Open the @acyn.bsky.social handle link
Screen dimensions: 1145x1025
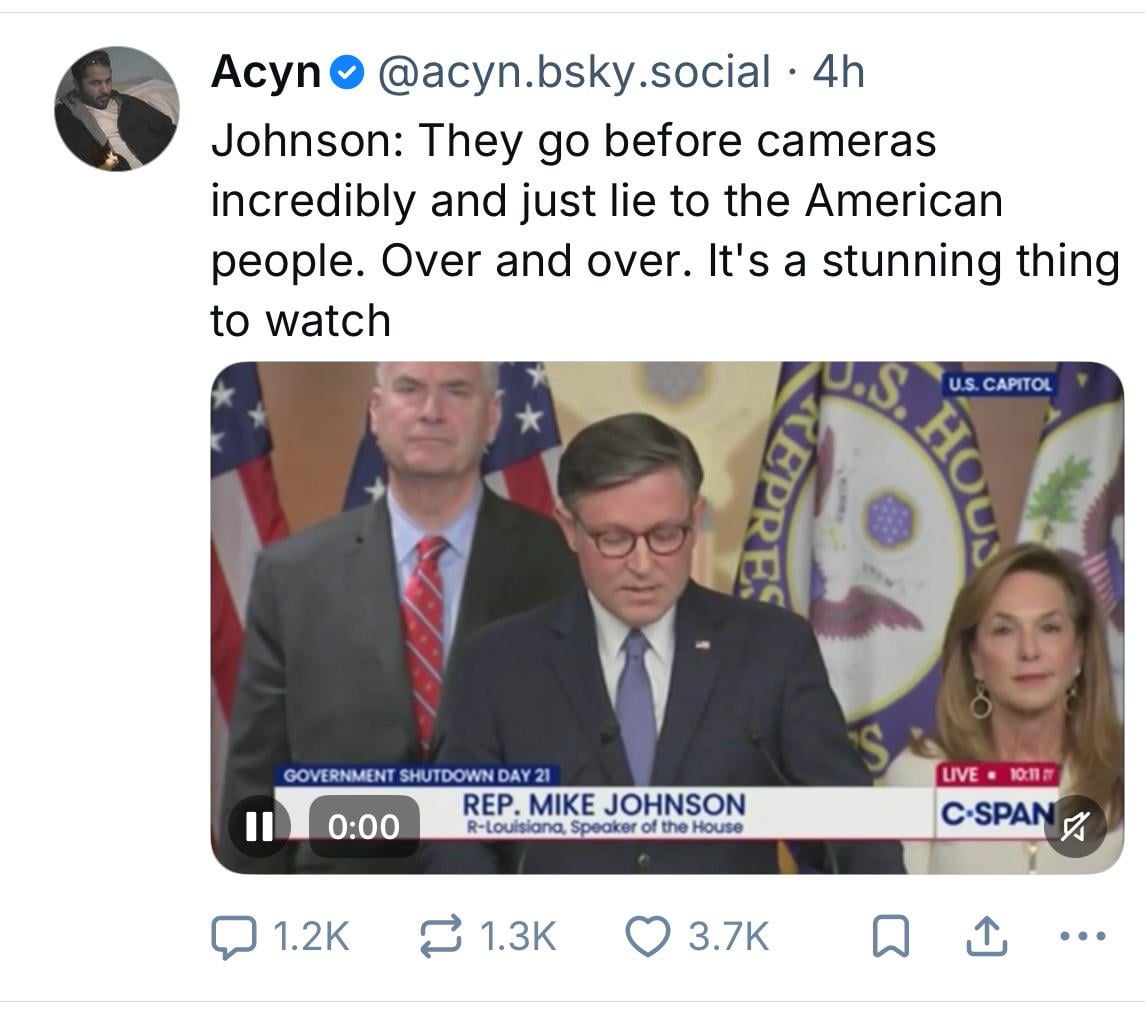click(573, 72)
